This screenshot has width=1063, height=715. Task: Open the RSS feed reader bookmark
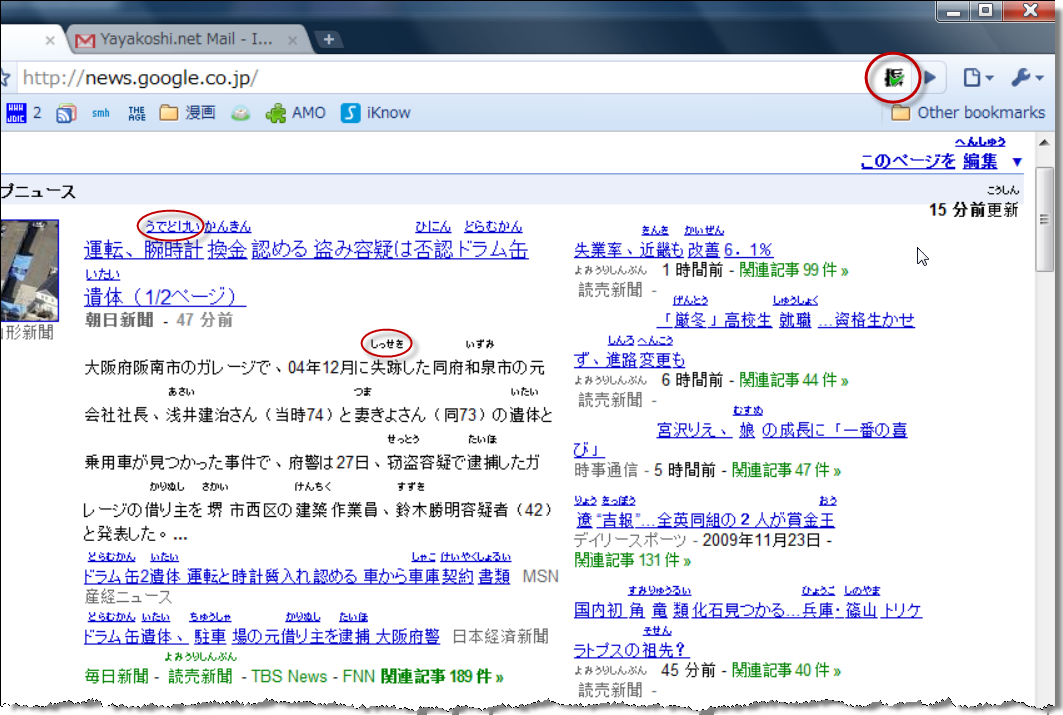[66, 113]
